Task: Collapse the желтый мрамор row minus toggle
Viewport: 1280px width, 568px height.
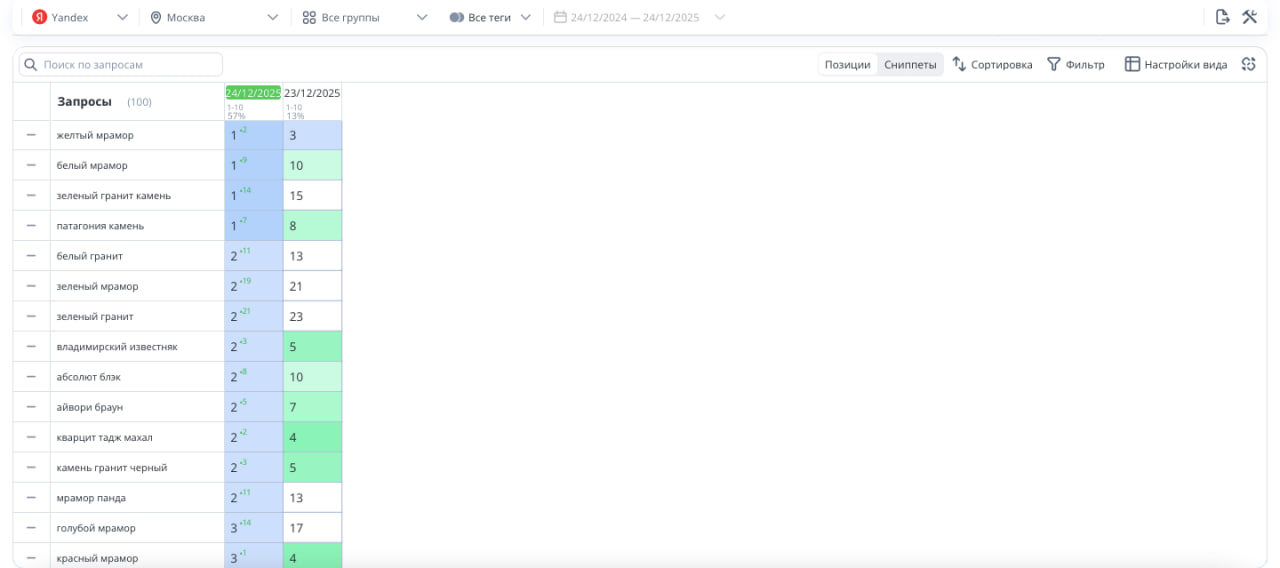Action: [x=31, y=135]
